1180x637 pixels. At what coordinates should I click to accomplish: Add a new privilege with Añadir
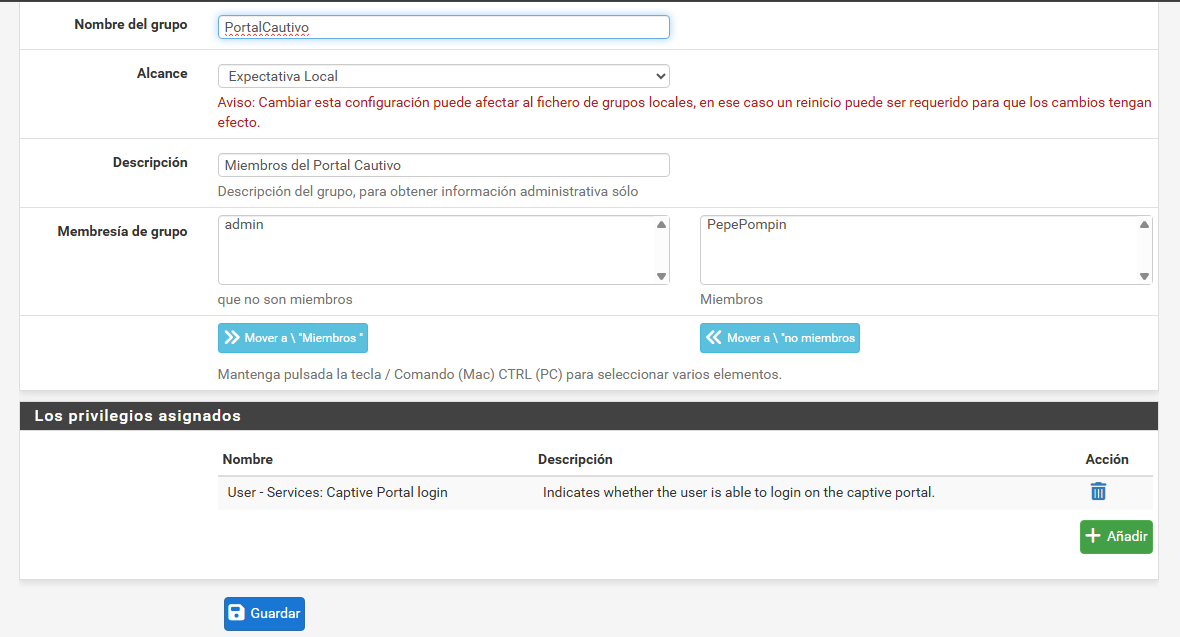click(x=1116, y=537)
